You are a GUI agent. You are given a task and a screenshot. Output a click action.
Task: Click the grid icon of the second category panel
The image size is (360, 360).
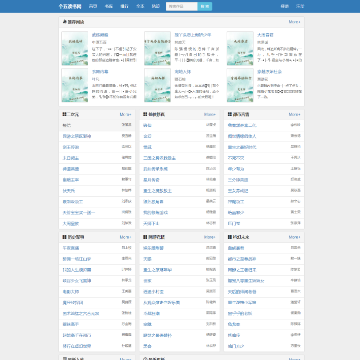click(145, 114)
